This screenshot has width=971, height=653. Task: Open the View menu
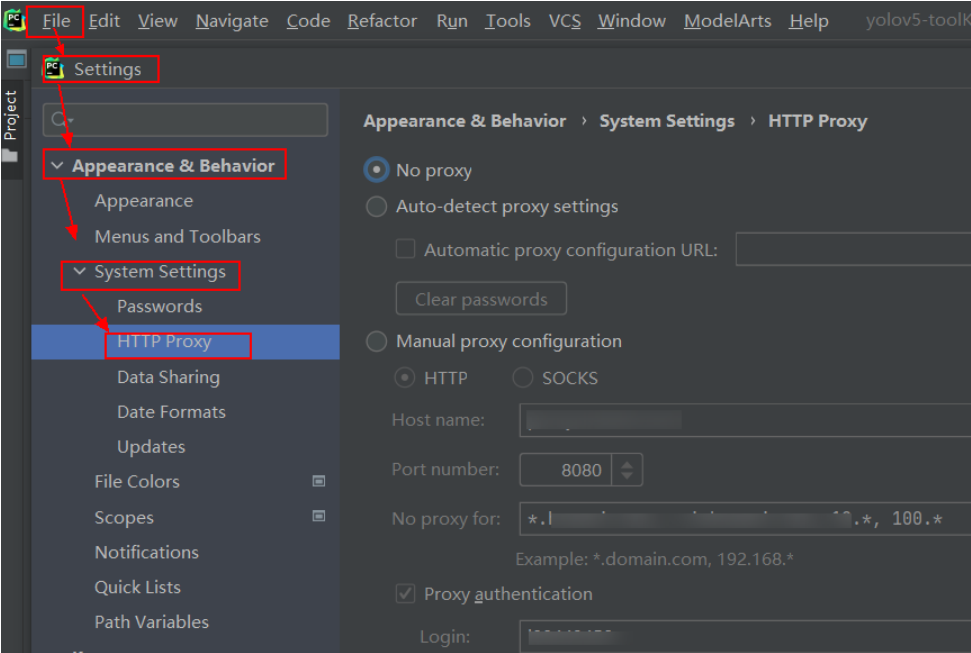pyautogui.click(x=157, y=21)
